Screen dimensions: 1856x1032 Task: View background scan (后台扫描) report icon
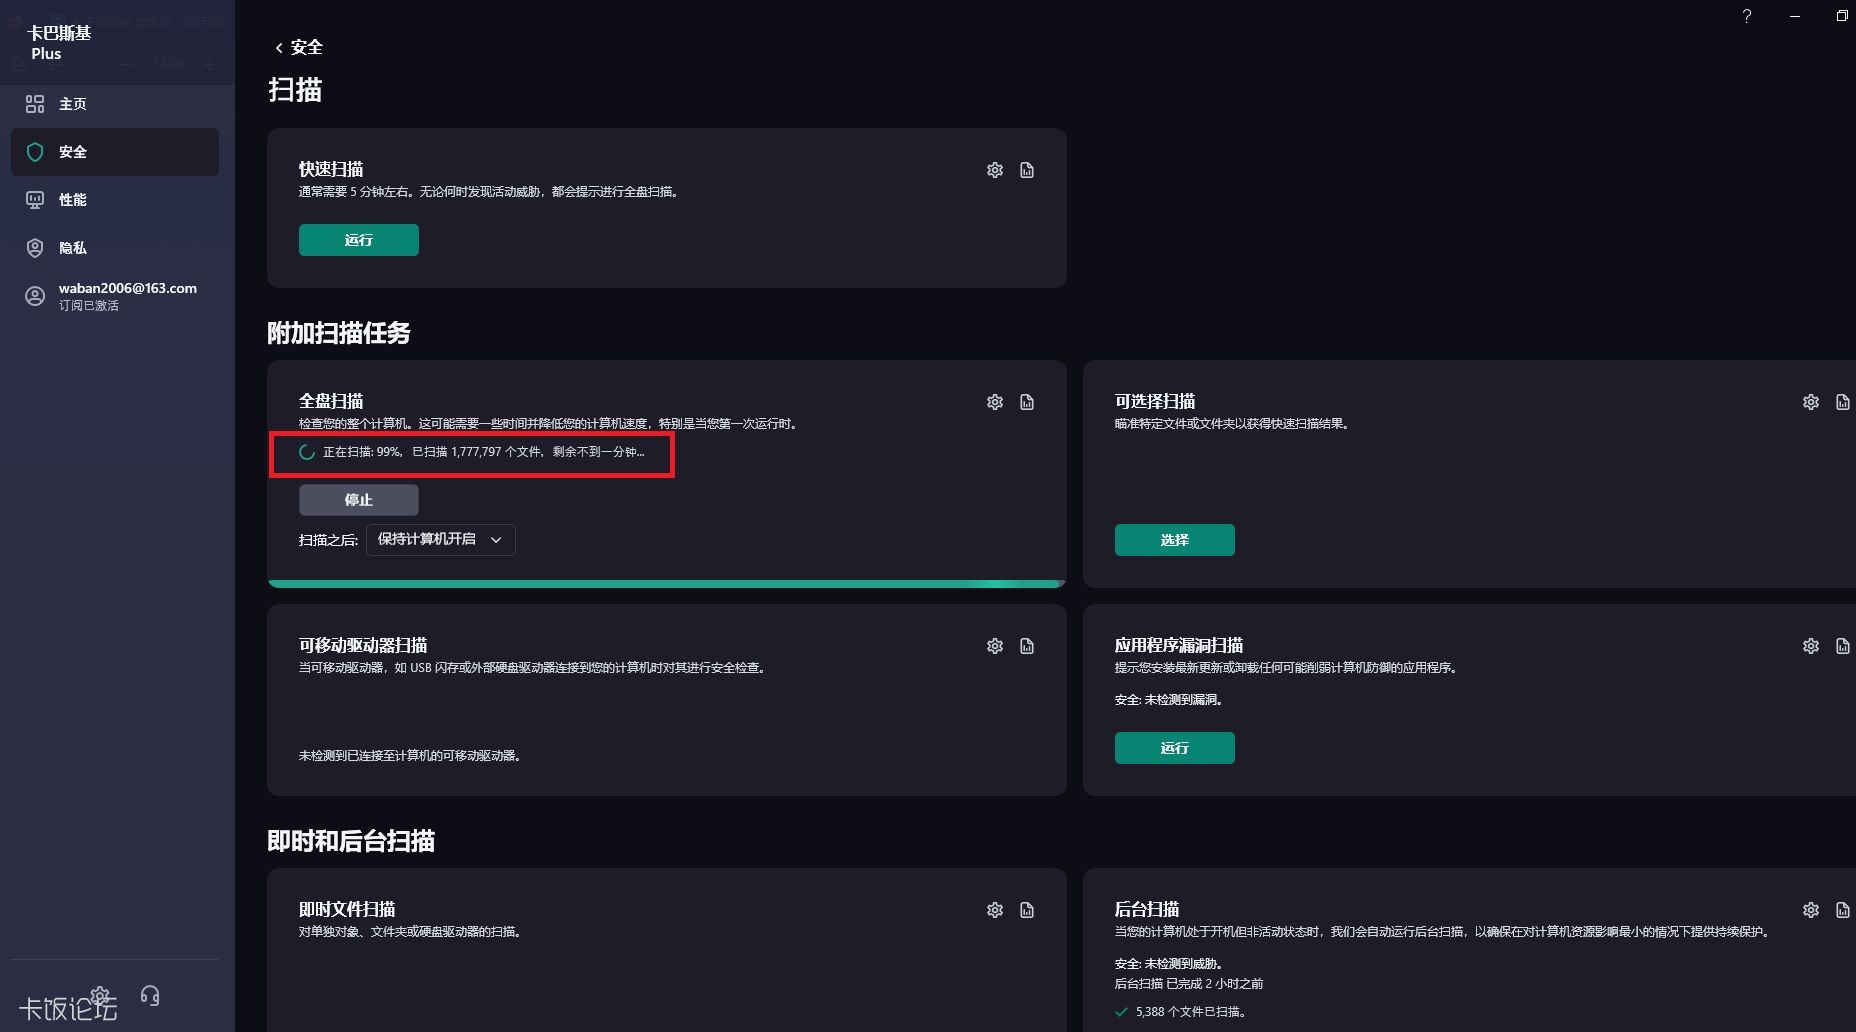pos(1843,910)
